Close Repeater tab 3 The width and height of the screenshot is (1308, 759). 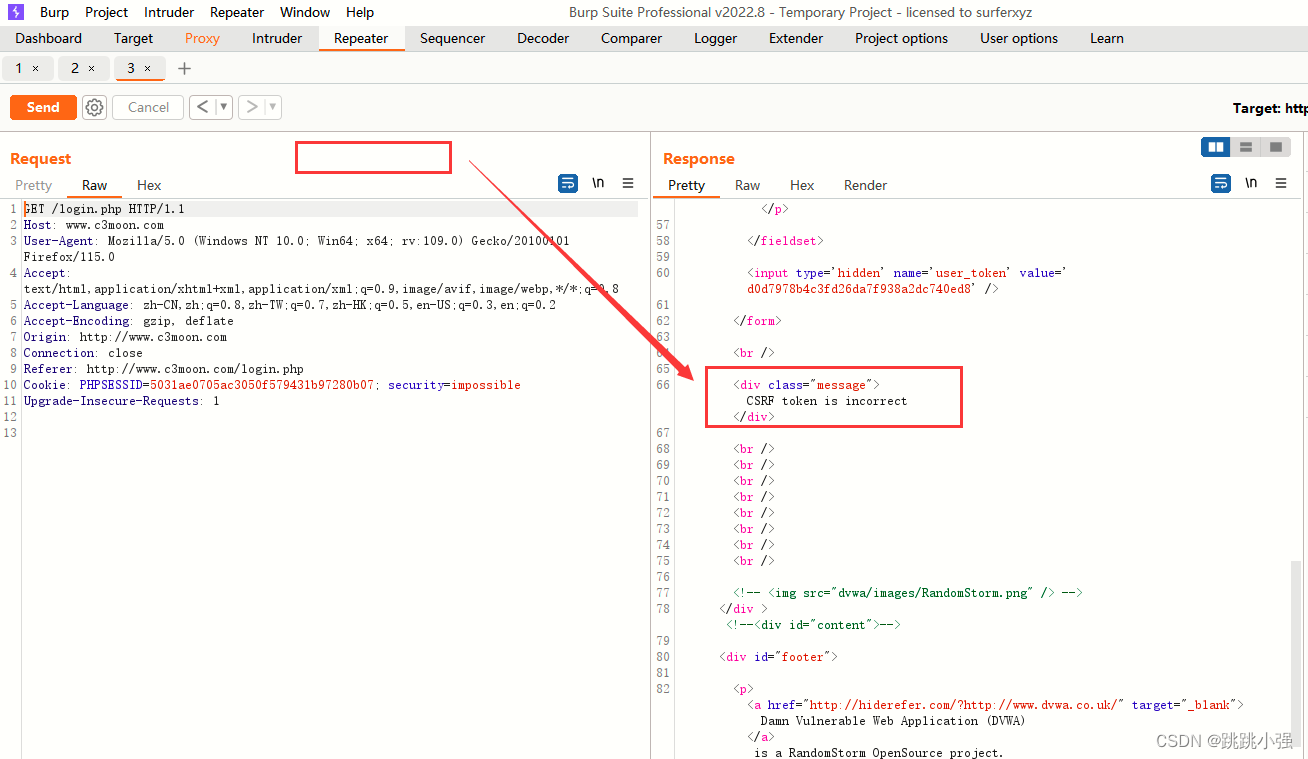pyautogui.click(x=148, y=68)
